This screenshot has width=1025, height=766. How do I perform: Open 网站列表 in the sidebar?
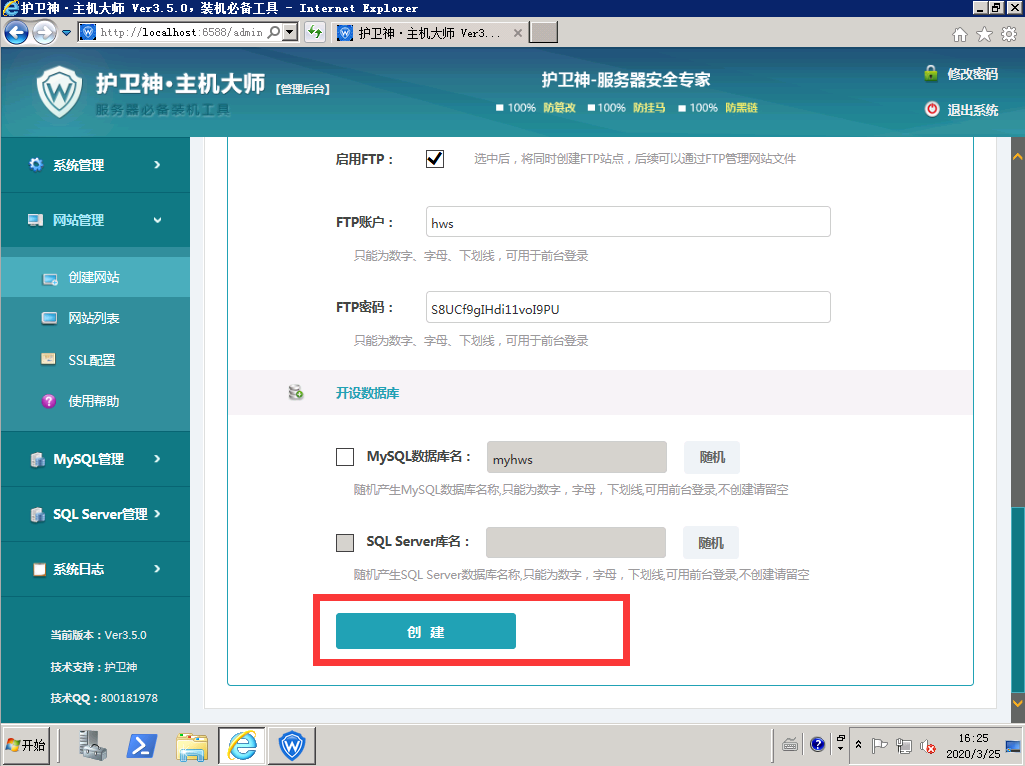(x=94, y=318)
